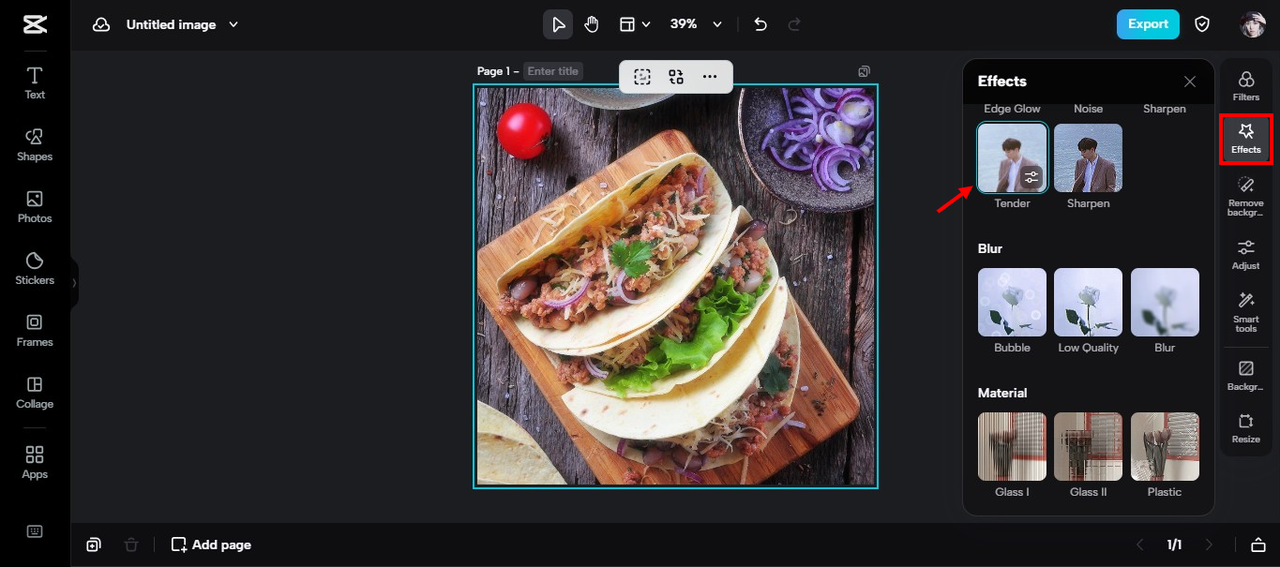1280x567 pixels.
Task: Open keyboard shortcuts icon in sidebar
Action: tap(35, 531)
